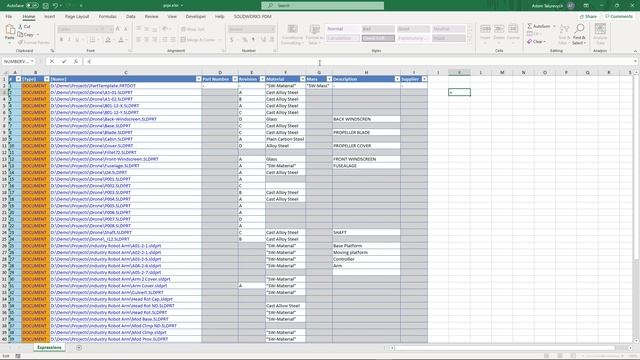Image resolution: width=640 pixels, height=360 pixels.
Task: Click the AutoSum sigma button
Action: pyautogui.click(x=539, y=26)
